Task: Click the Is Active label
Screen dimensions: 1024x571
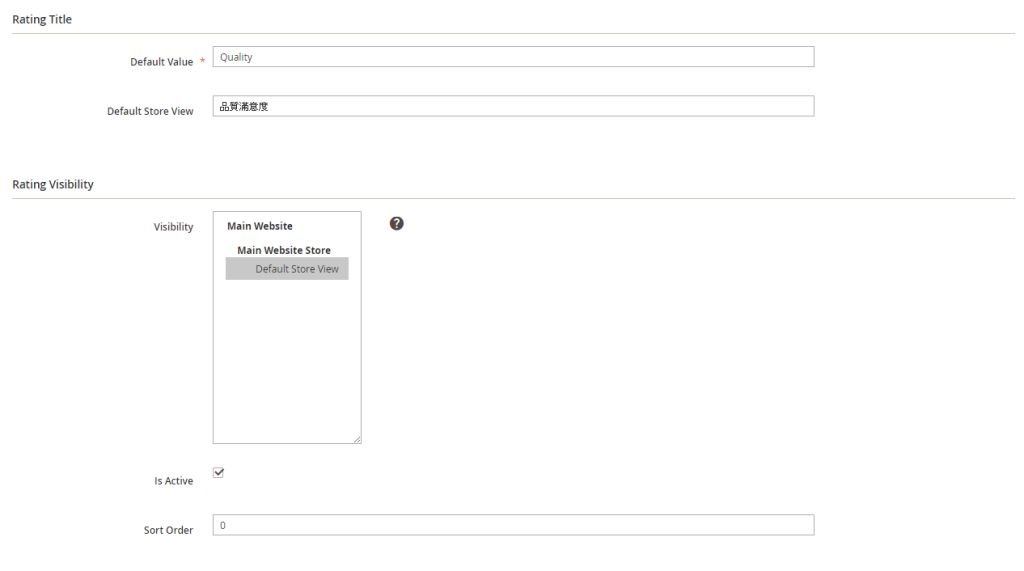Action: [174, 481]
